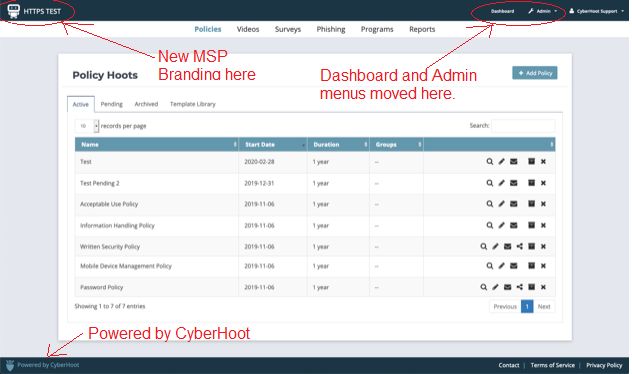Image resolution: width=632 pixels, height=374 pixels.
Task: Open the Surveys section
Action: pos(288,29)
